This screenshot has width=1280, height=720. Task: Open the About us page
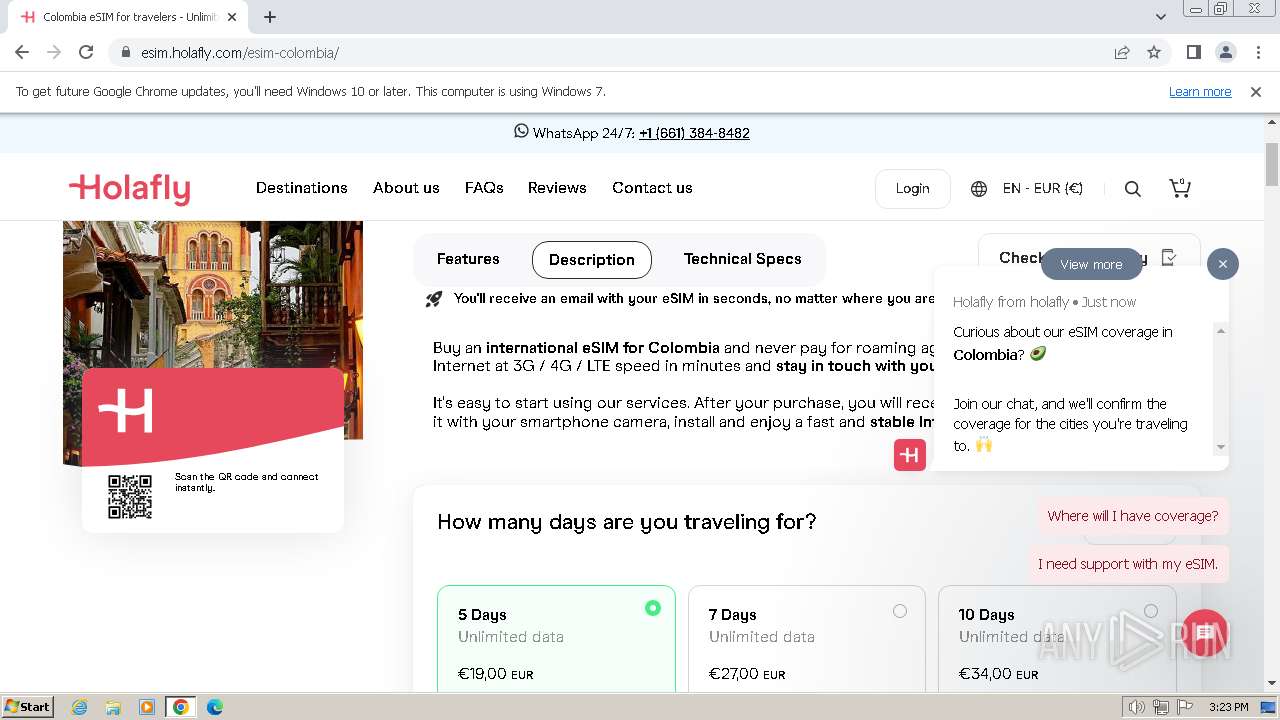(x=406, y=188)
